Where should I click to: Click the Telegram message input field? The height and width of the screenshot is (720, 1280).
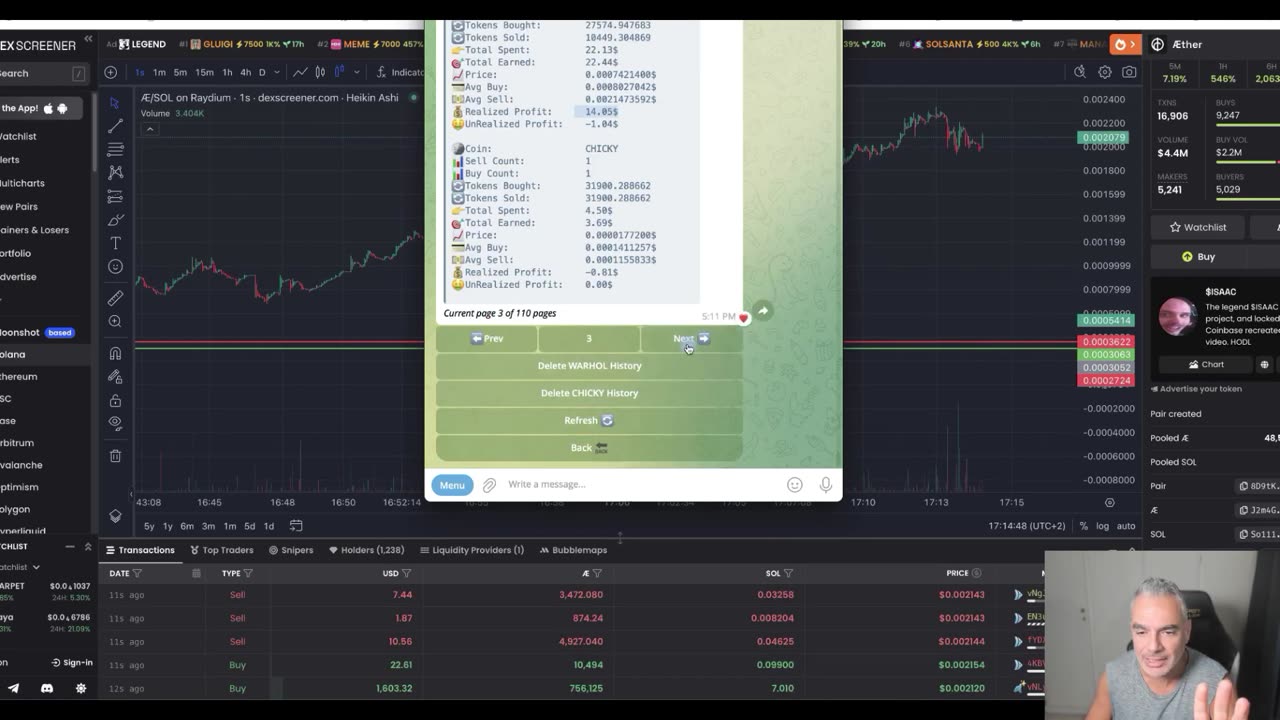(640, 485)
